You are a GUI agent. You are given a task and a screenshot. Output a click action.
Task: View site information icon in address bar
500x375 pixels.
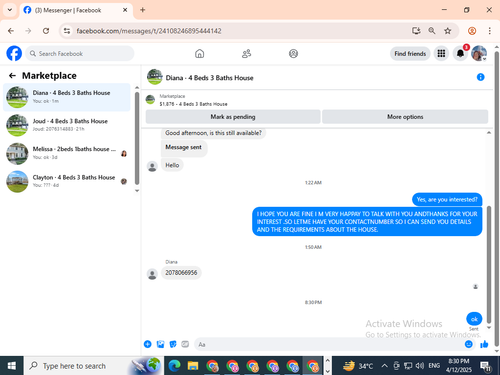click(67, 31)
